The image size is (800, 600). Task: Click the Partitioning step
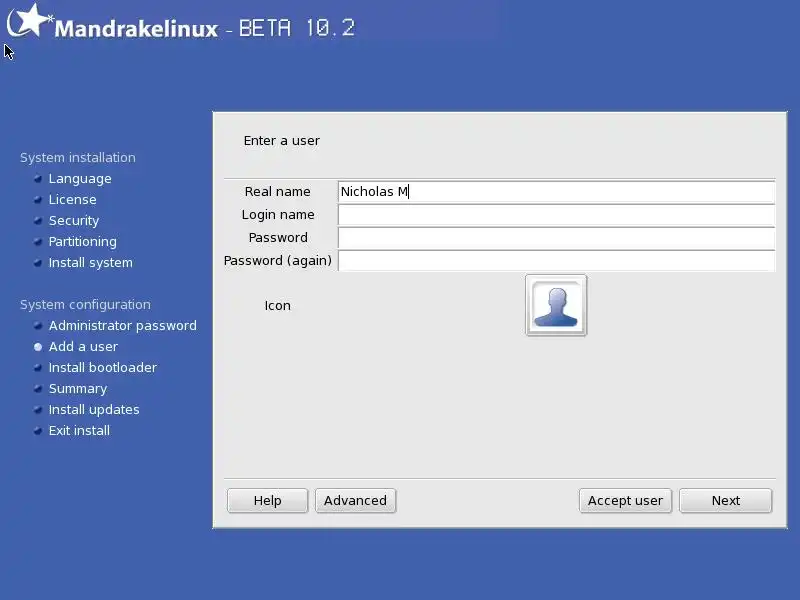click(x=82, y=241)
